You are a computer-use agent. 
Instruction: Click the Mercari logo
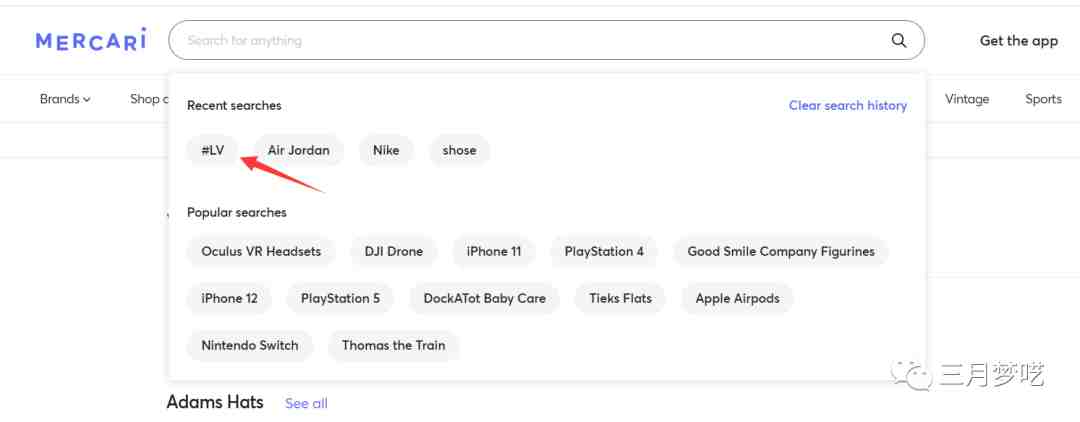click(91, 40)
